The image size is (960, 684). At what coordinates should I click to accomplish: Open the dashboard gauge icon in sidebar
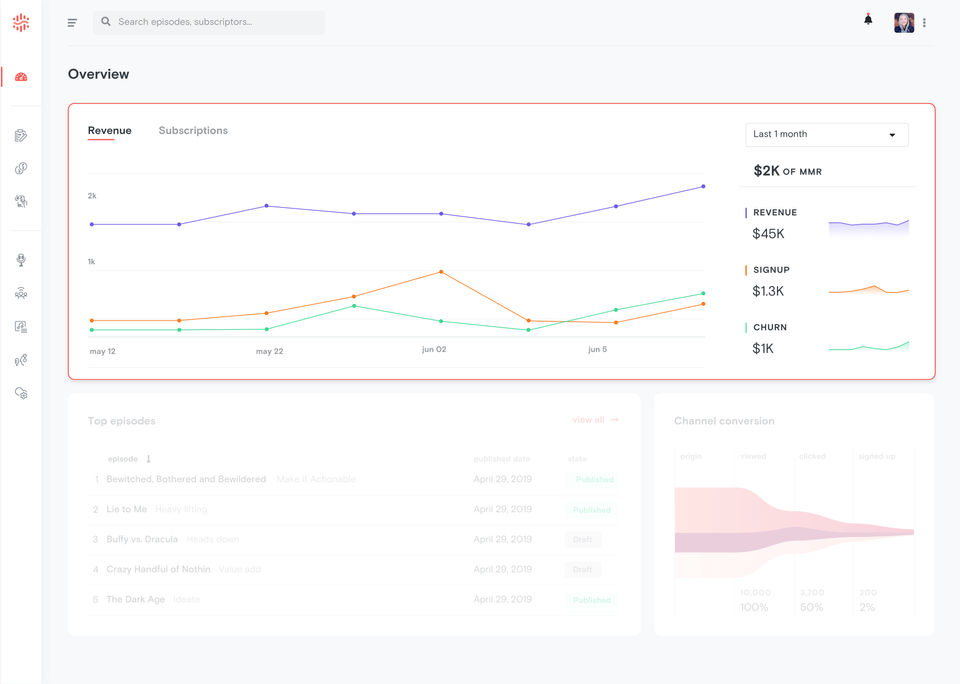[21, 77]
